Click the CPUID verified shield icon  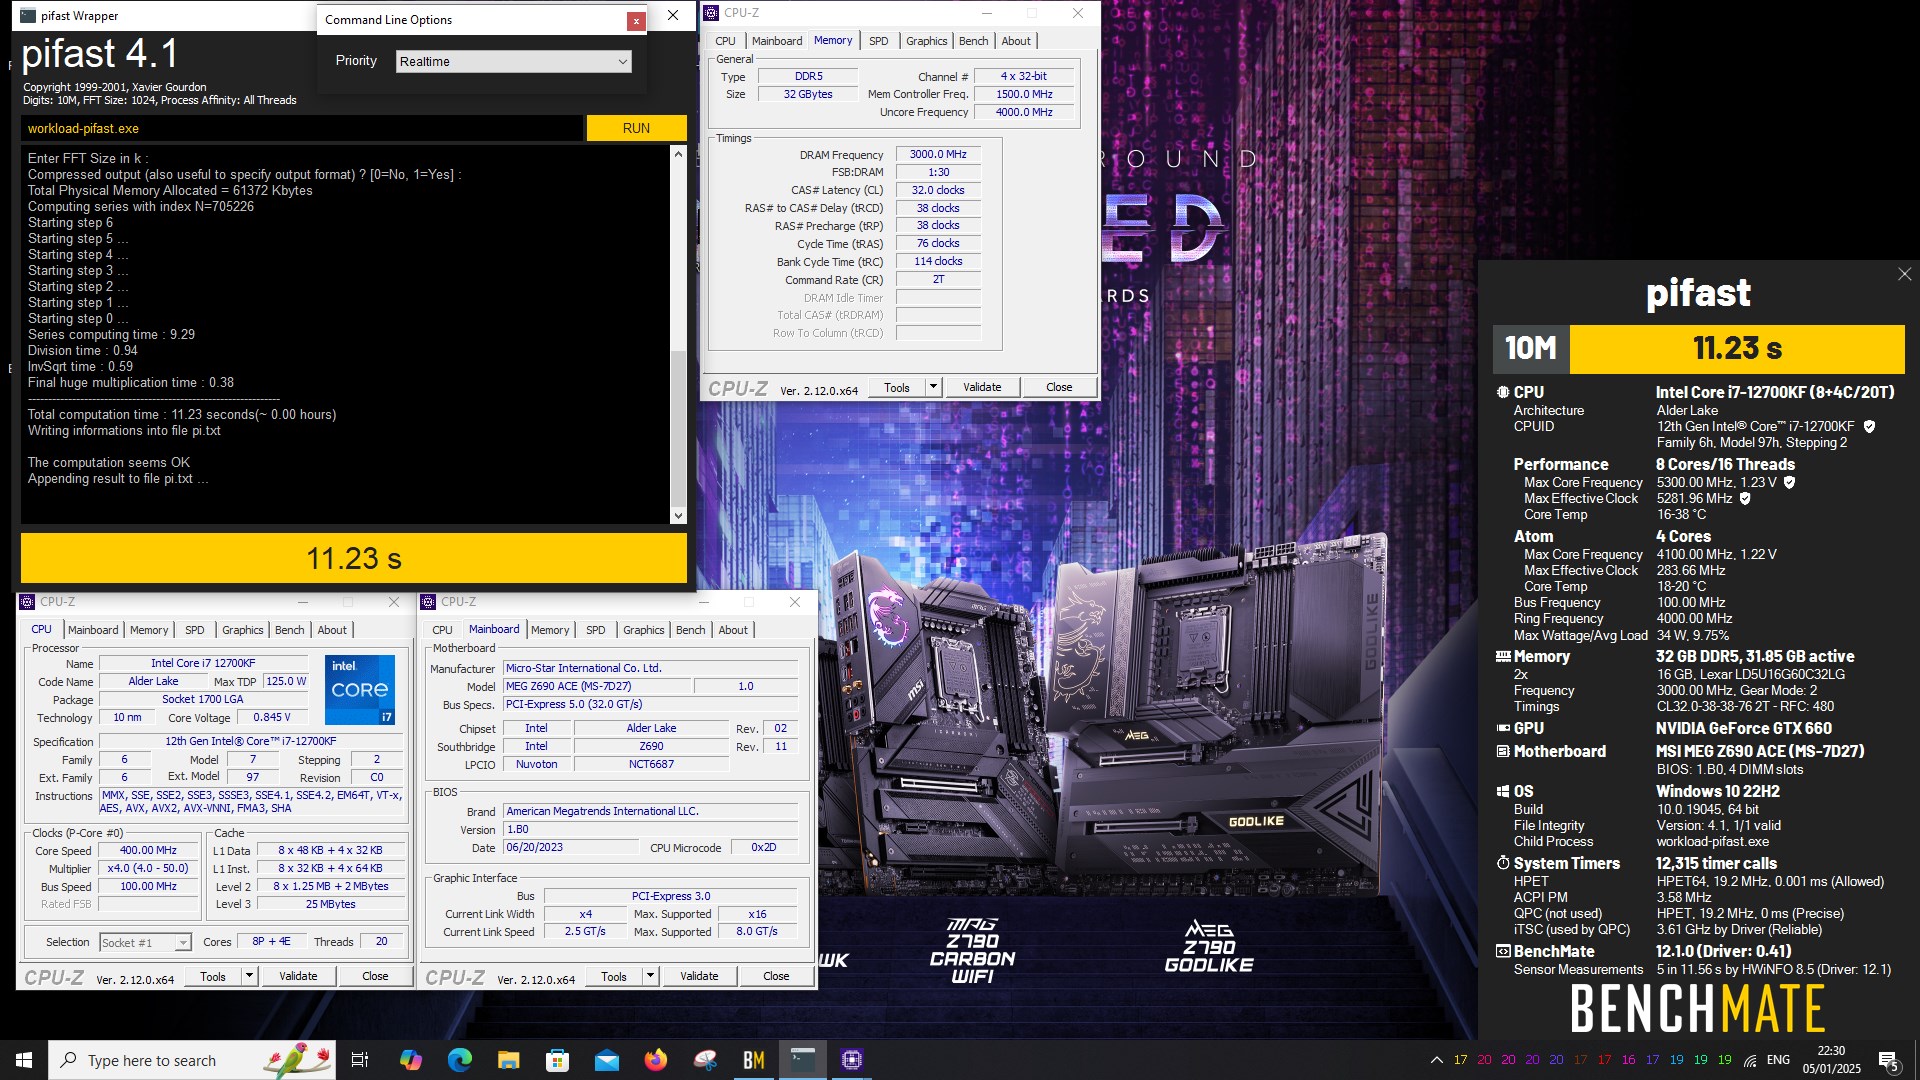[x=1869, y=427]
